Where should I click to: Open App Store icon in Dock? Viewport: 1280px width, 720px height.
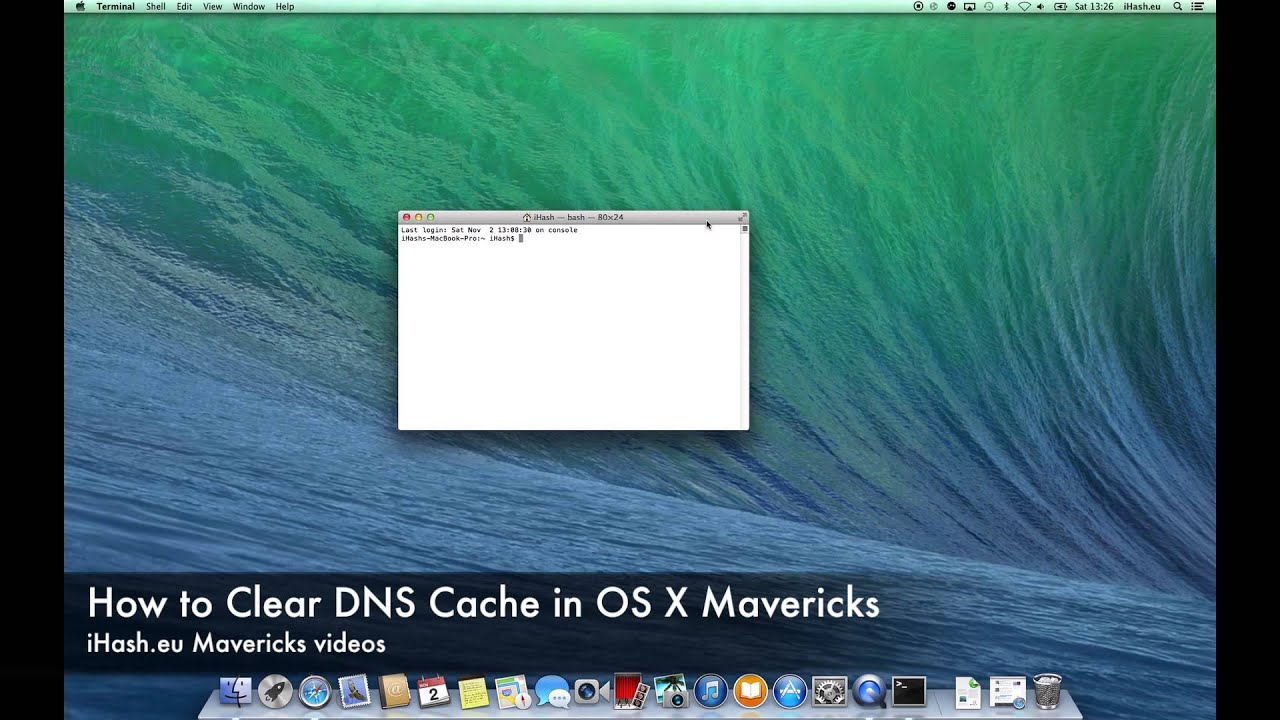point(789,691)
